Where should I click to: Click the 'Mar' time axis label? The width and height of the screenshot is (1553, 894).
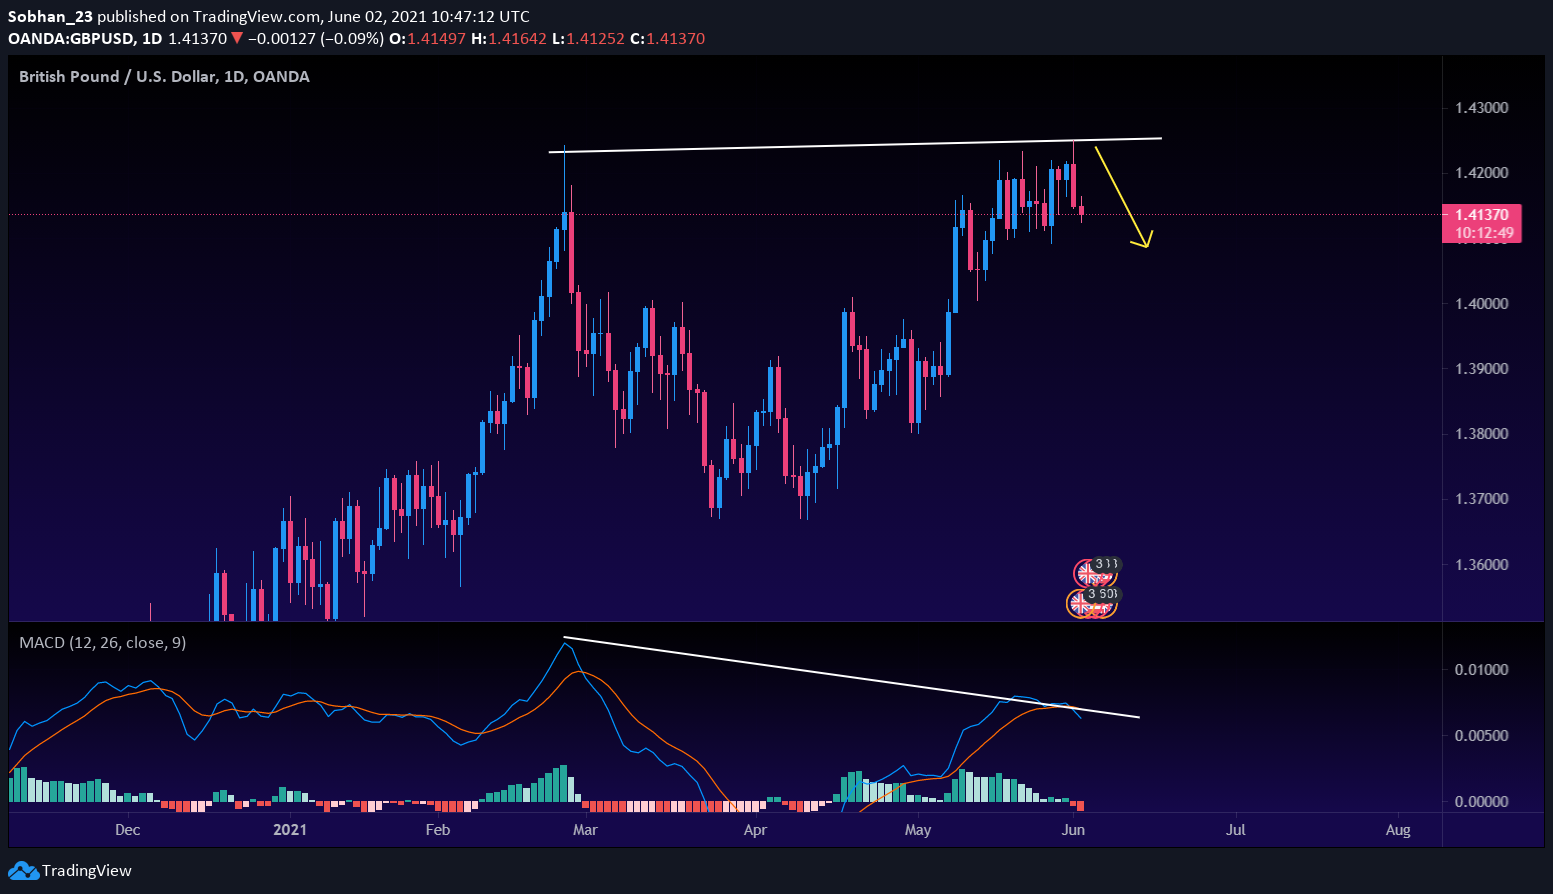click(585, 830)
